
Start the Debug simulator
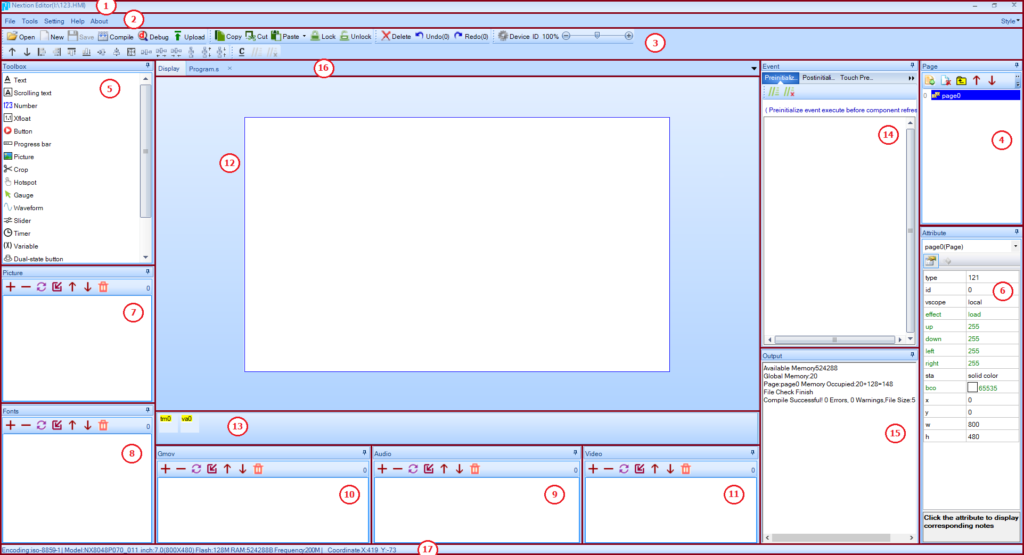click(154, 36)
